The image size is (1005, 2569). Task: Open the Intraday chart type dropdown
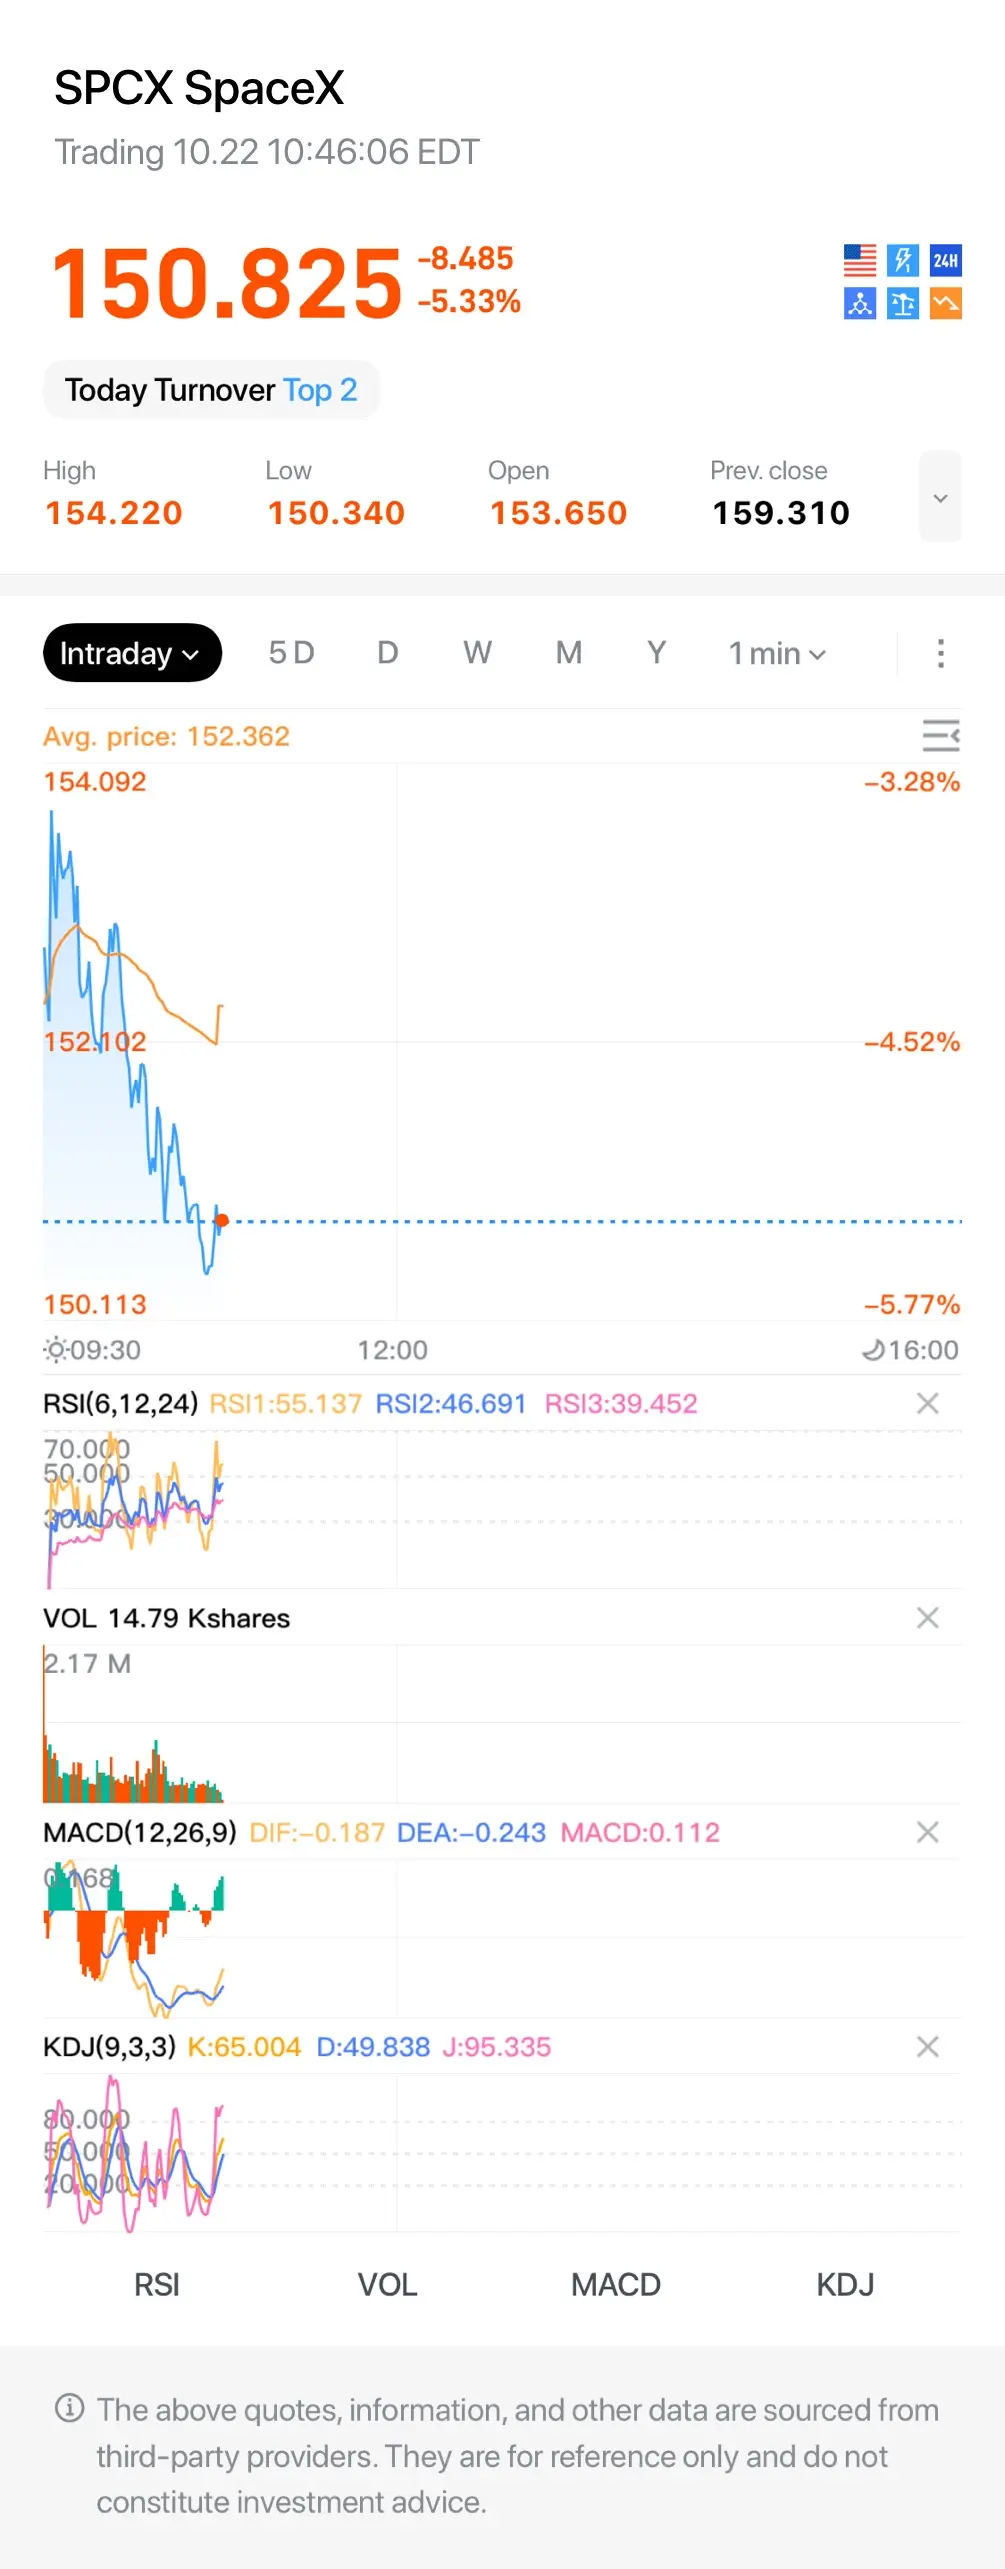[x=132, y=653]
